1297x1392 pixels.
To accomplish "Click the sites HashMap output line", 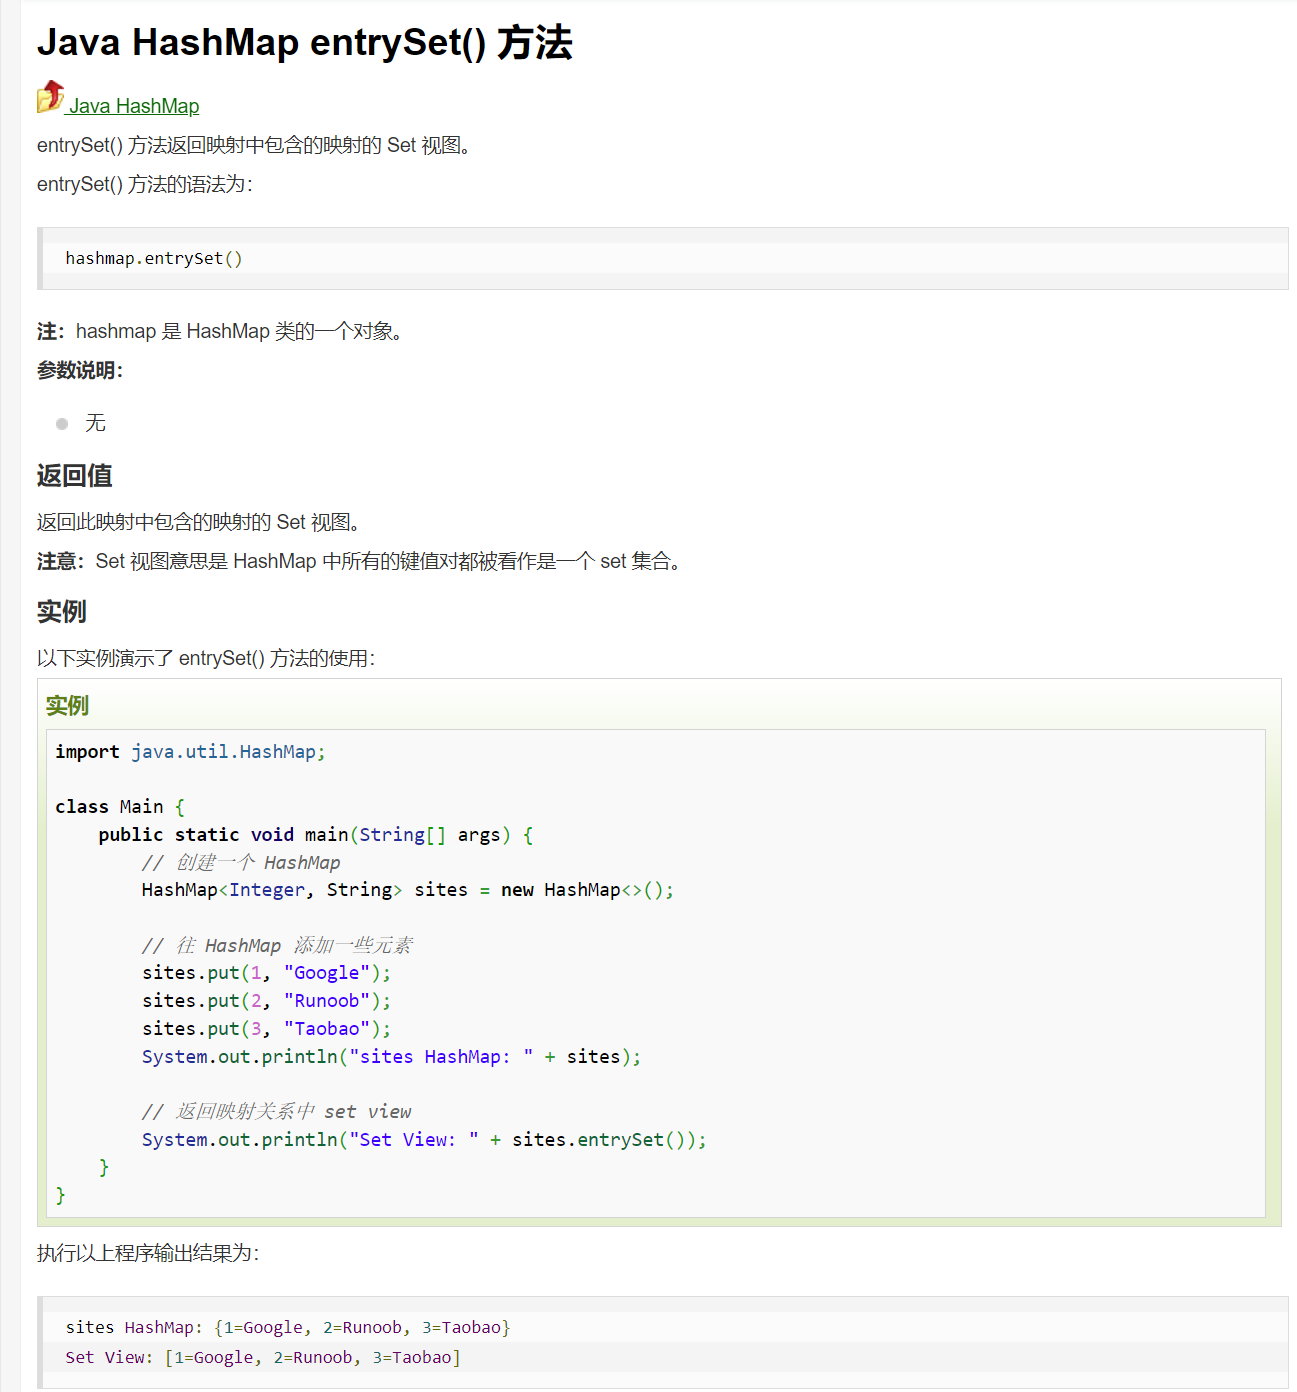I will pos(287,1327).
